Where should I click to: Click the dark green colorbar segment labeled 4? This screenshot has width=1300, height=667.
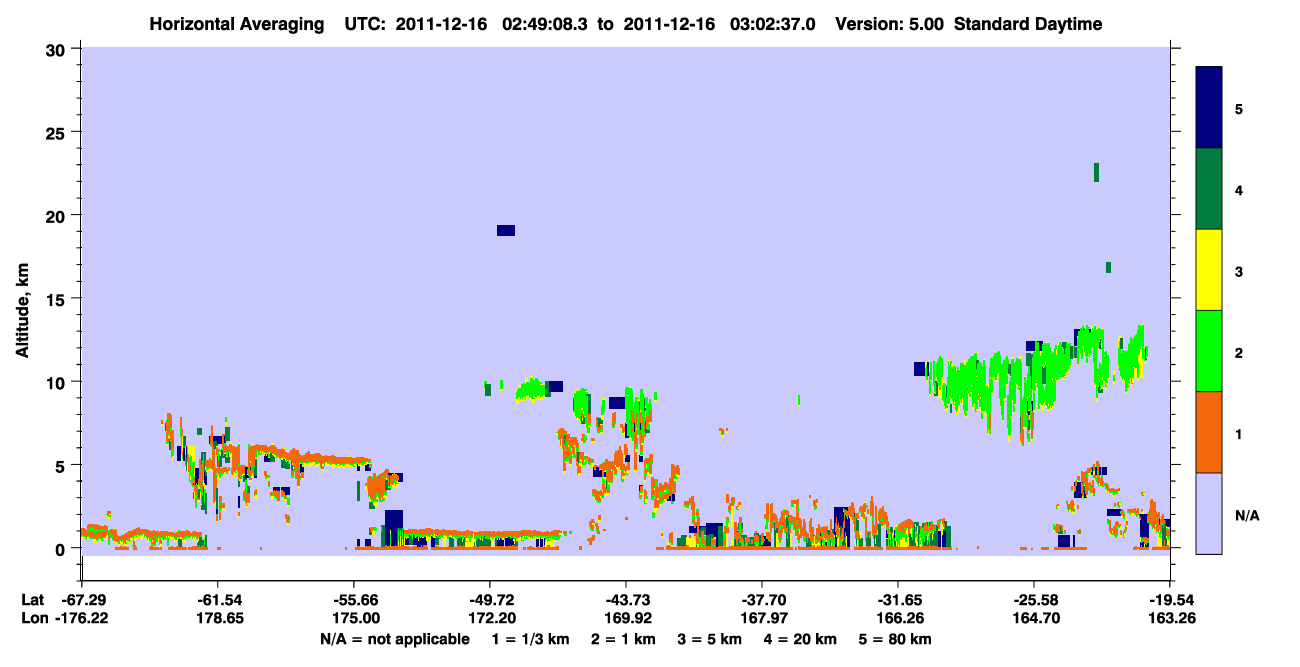click(1209, 189)
